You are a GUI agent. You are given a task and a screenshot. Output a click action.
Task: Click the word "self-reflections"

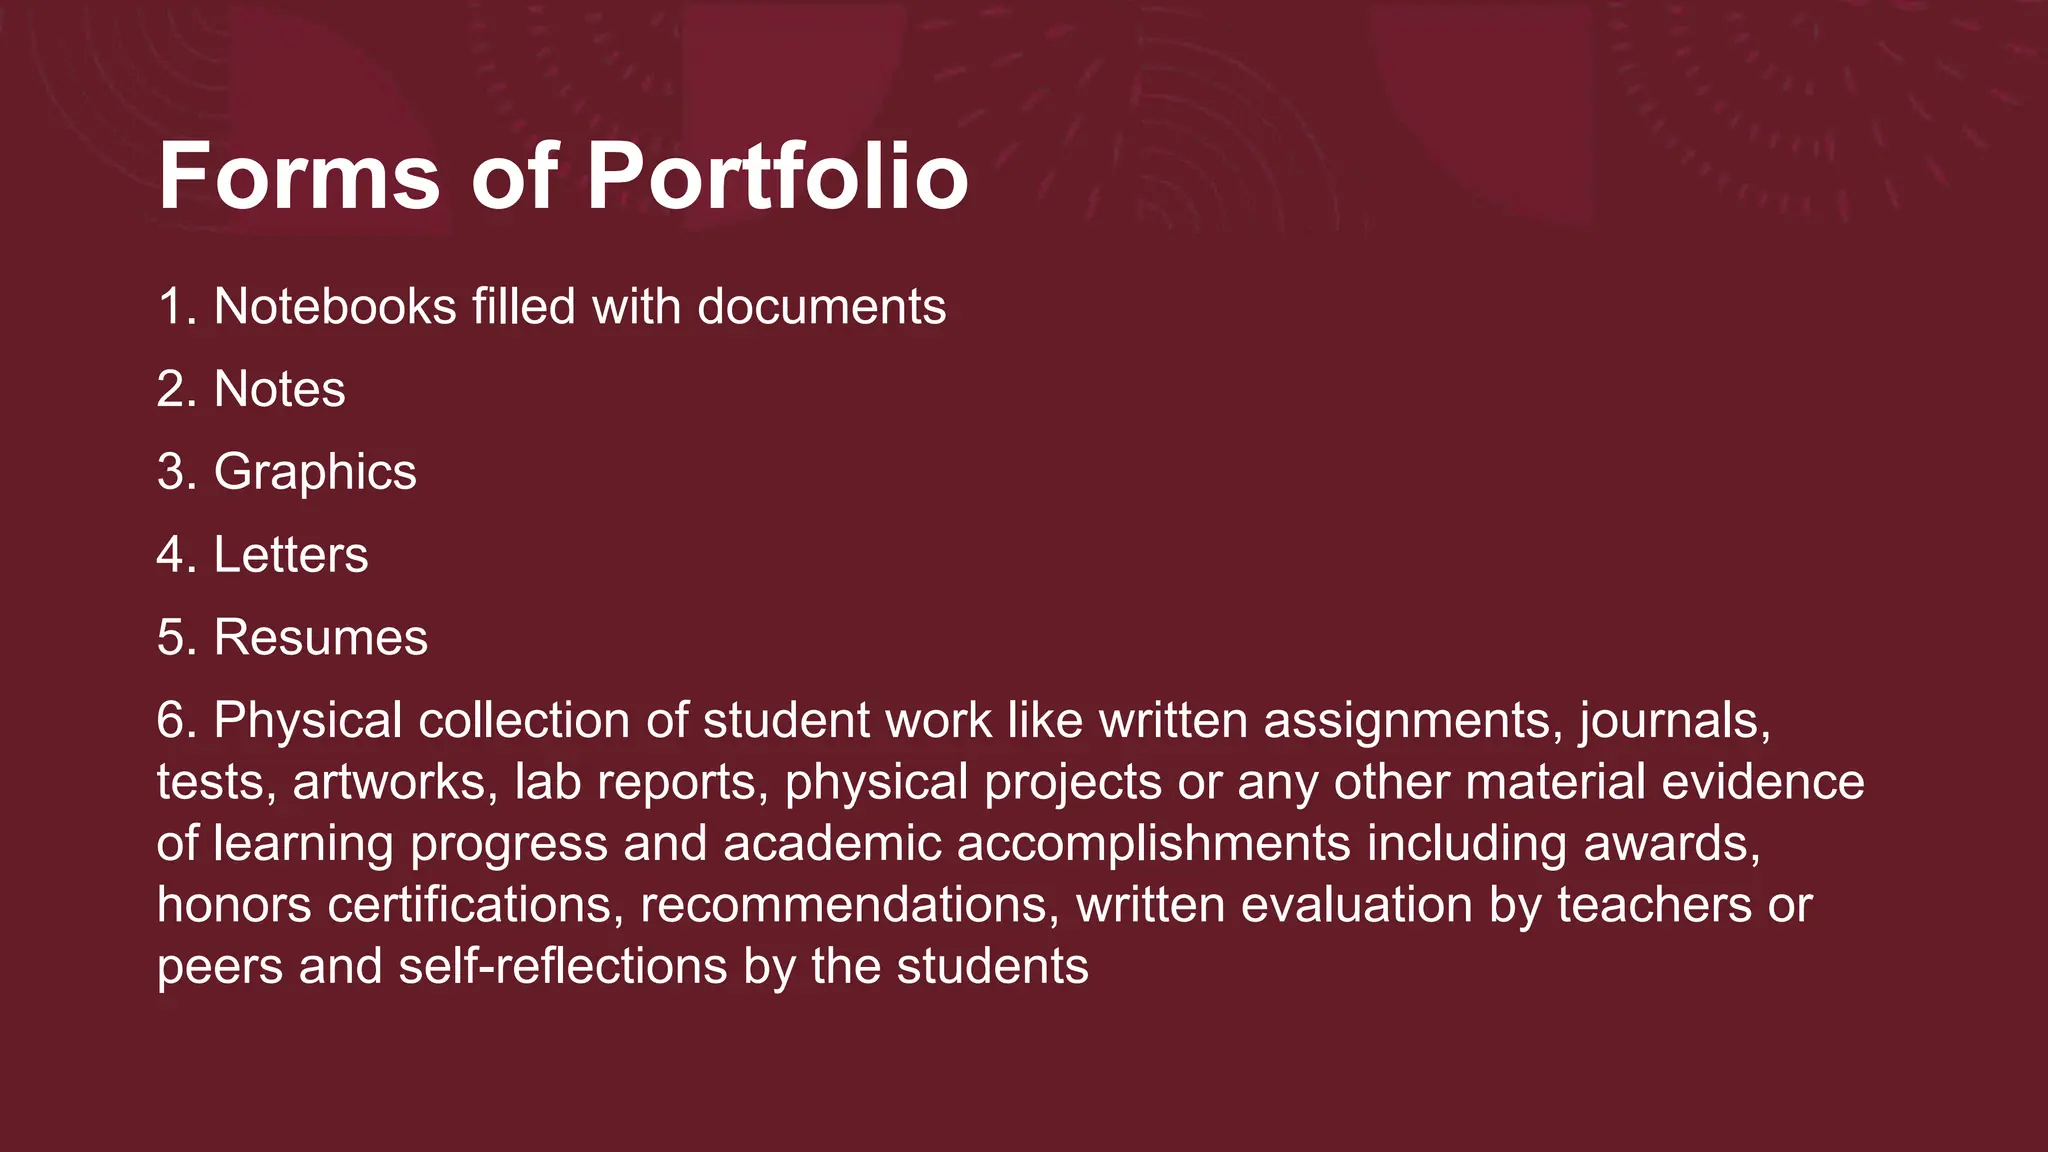[563, 967]
